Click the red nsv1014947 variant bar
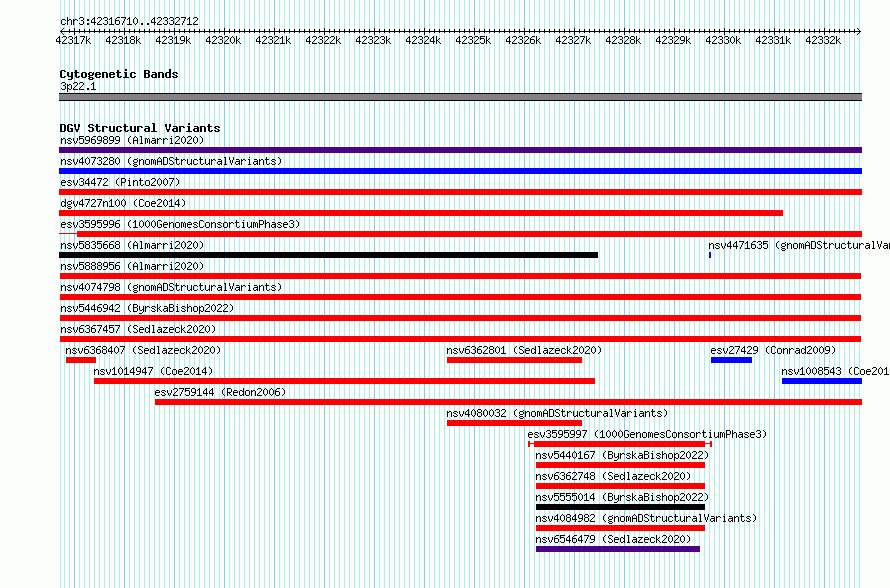Image resolution: width=890 pixels, height=588 pixels. [345, 381]
